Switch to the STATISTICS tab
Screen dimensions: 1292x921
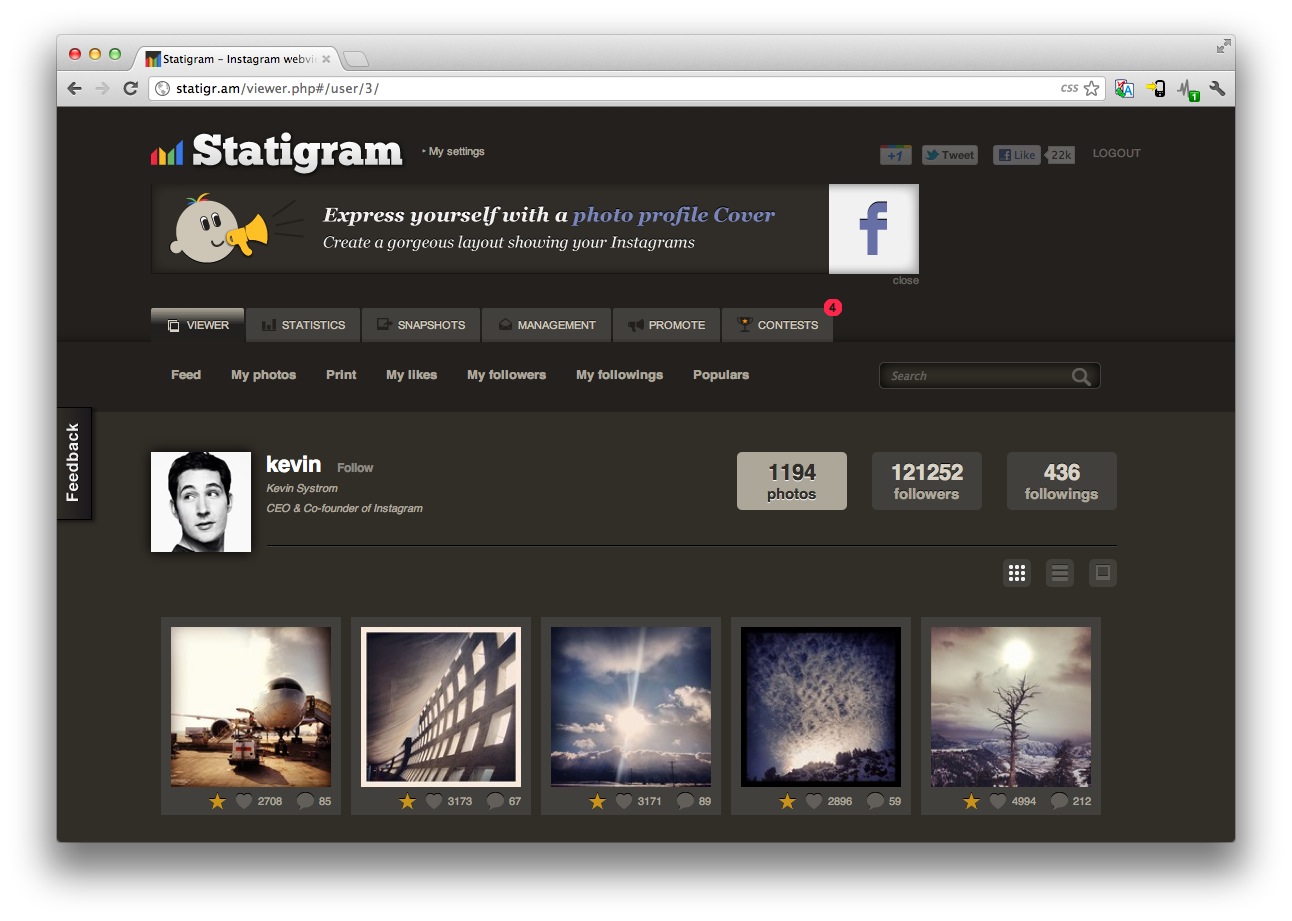pyautogui.click(x=303, y=325)
